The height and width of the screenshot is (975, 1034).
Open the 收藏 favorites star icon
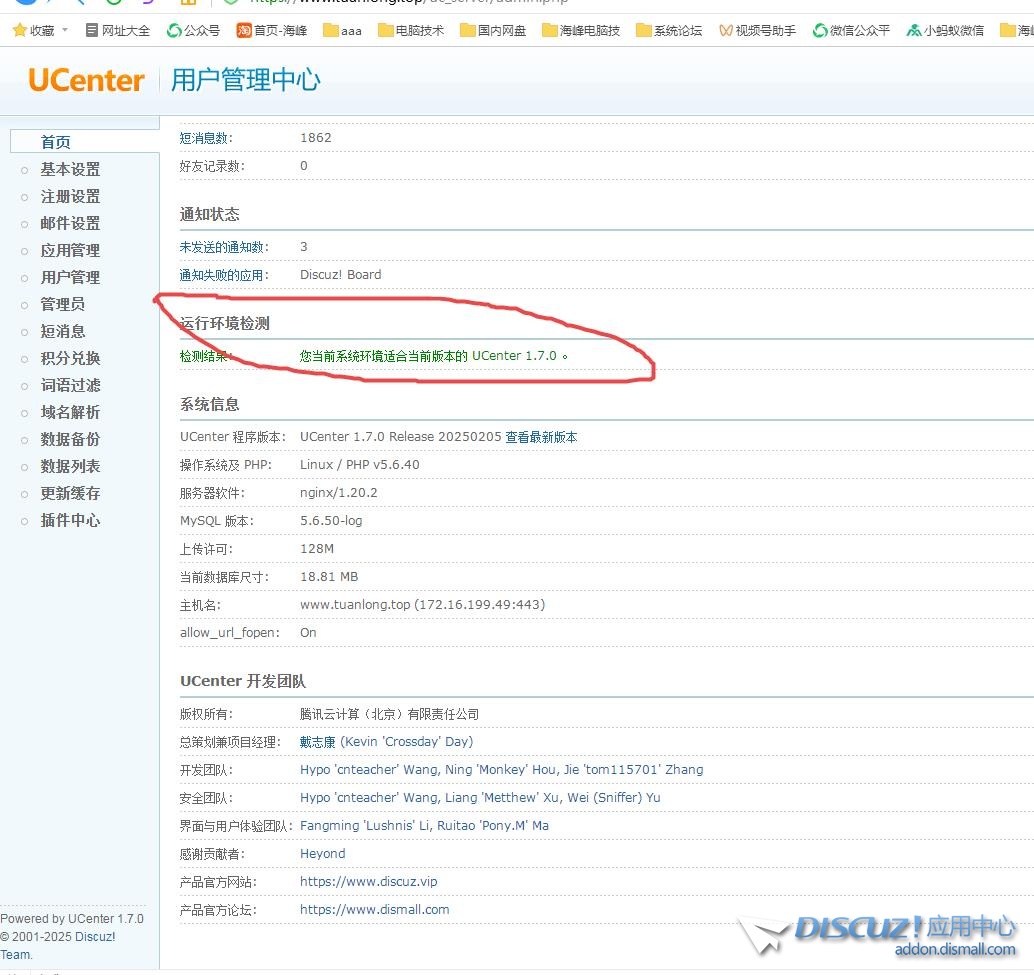20,30
